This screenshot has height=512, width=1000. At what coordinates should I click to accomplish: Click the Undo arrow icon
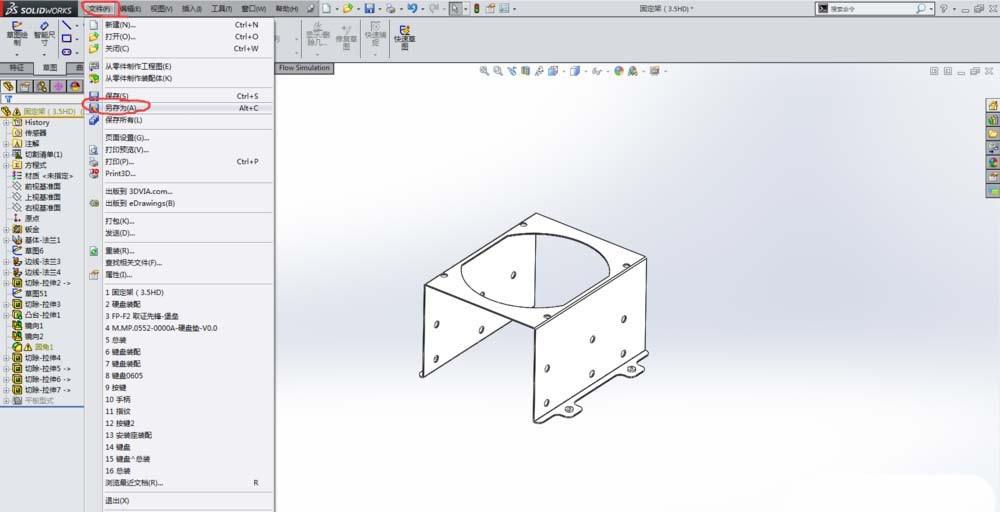pos(412,8)
